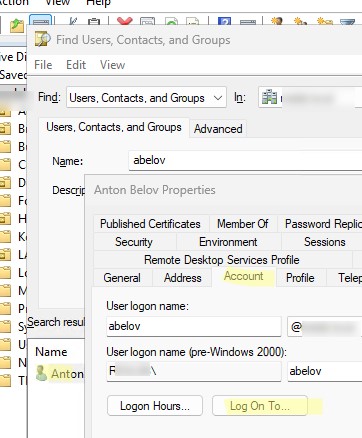Open the File menu in Find dialog

pos(43,65)
